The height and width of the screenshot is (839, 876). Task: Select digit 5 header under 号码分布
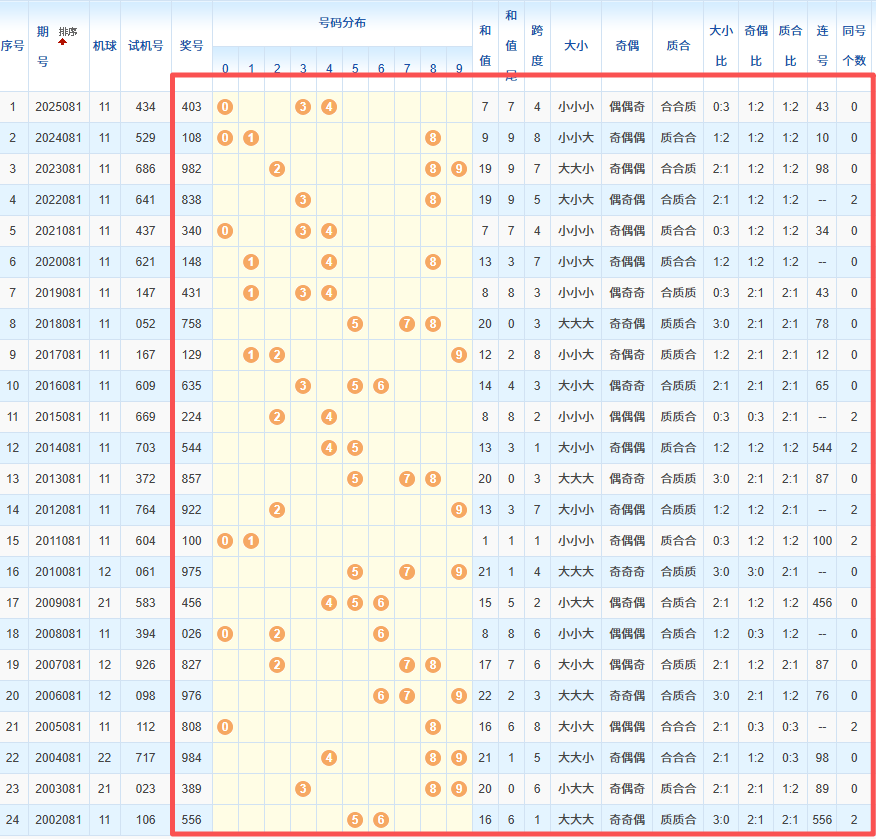(355, 69)
